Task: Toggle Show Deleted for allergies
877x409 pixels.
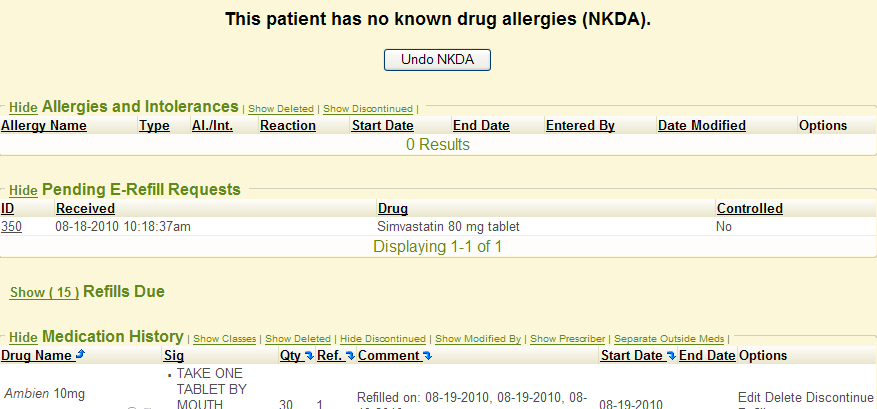Action: click(x=281, y=108)
